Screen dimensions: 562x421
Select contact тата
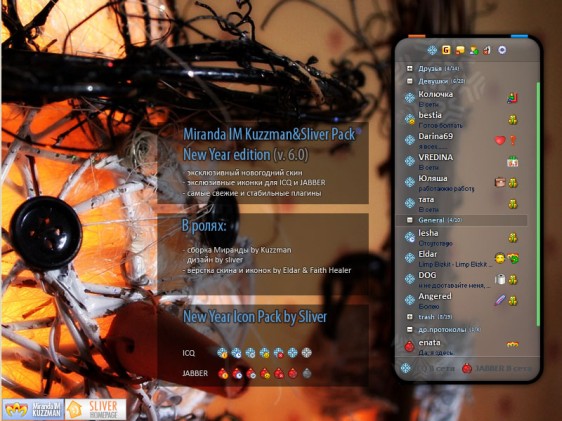(461, 204)
